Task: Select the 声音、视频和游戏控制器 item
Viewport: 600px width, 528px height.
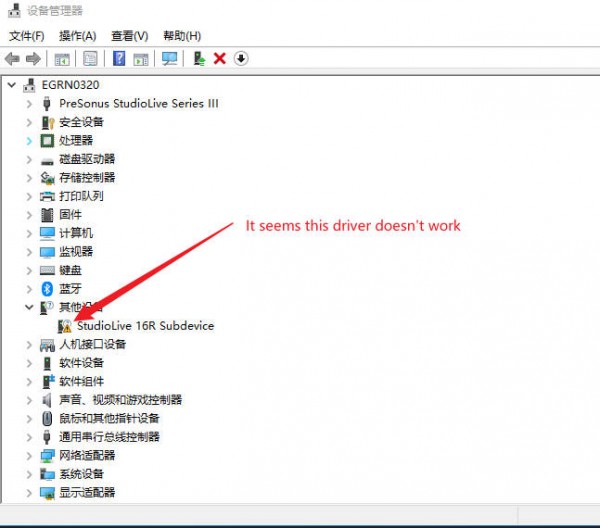Action: pyautogui.click(x=120, y=400)
